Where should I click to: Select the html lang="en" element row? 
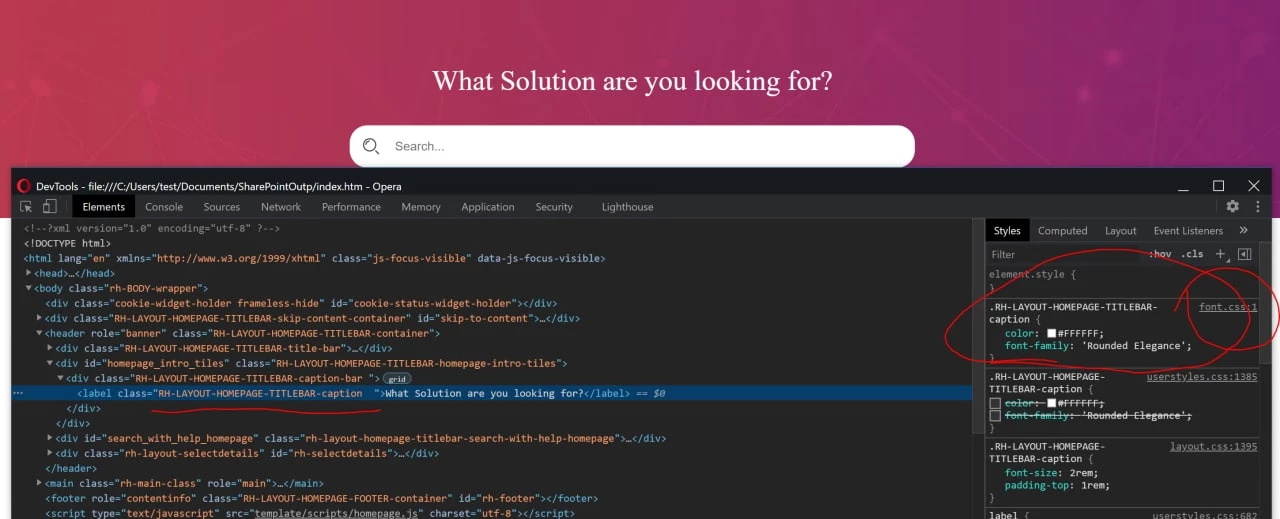(x=315, y=258)
